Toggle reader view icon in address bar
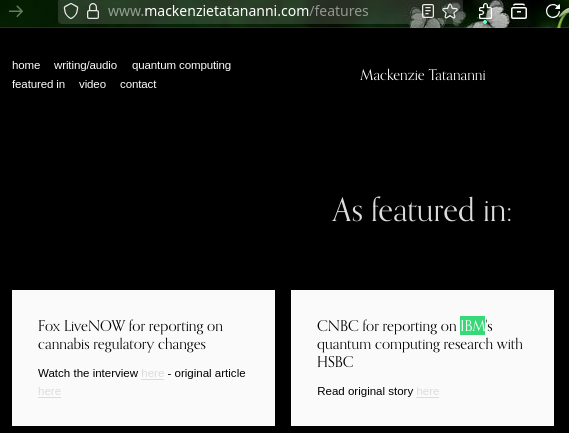The width and height of the screenshot is (569, 433). [x=428, y=11]
